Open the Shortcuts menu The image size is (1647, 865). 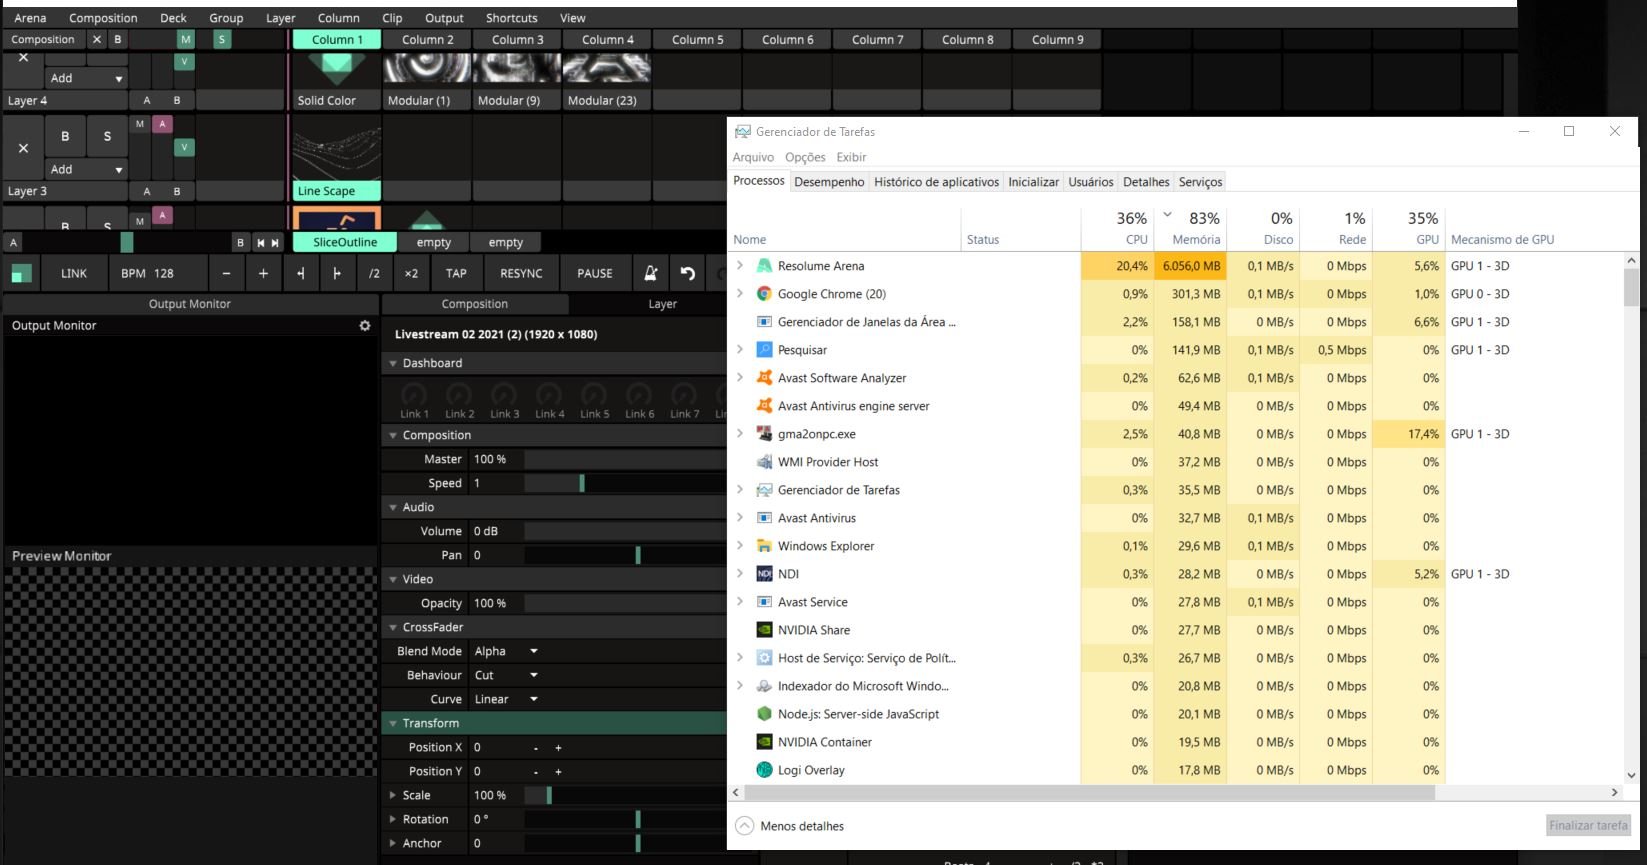(x=511, y=18)
